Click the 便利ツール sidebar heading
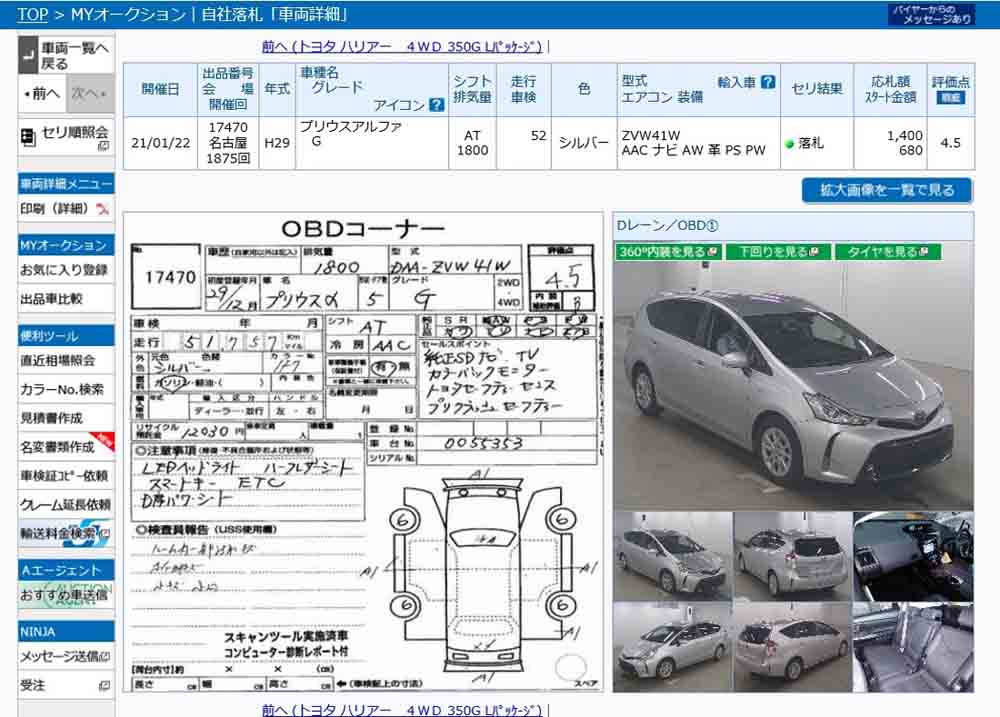1000x717 pixels. click(x=66, y=336)
